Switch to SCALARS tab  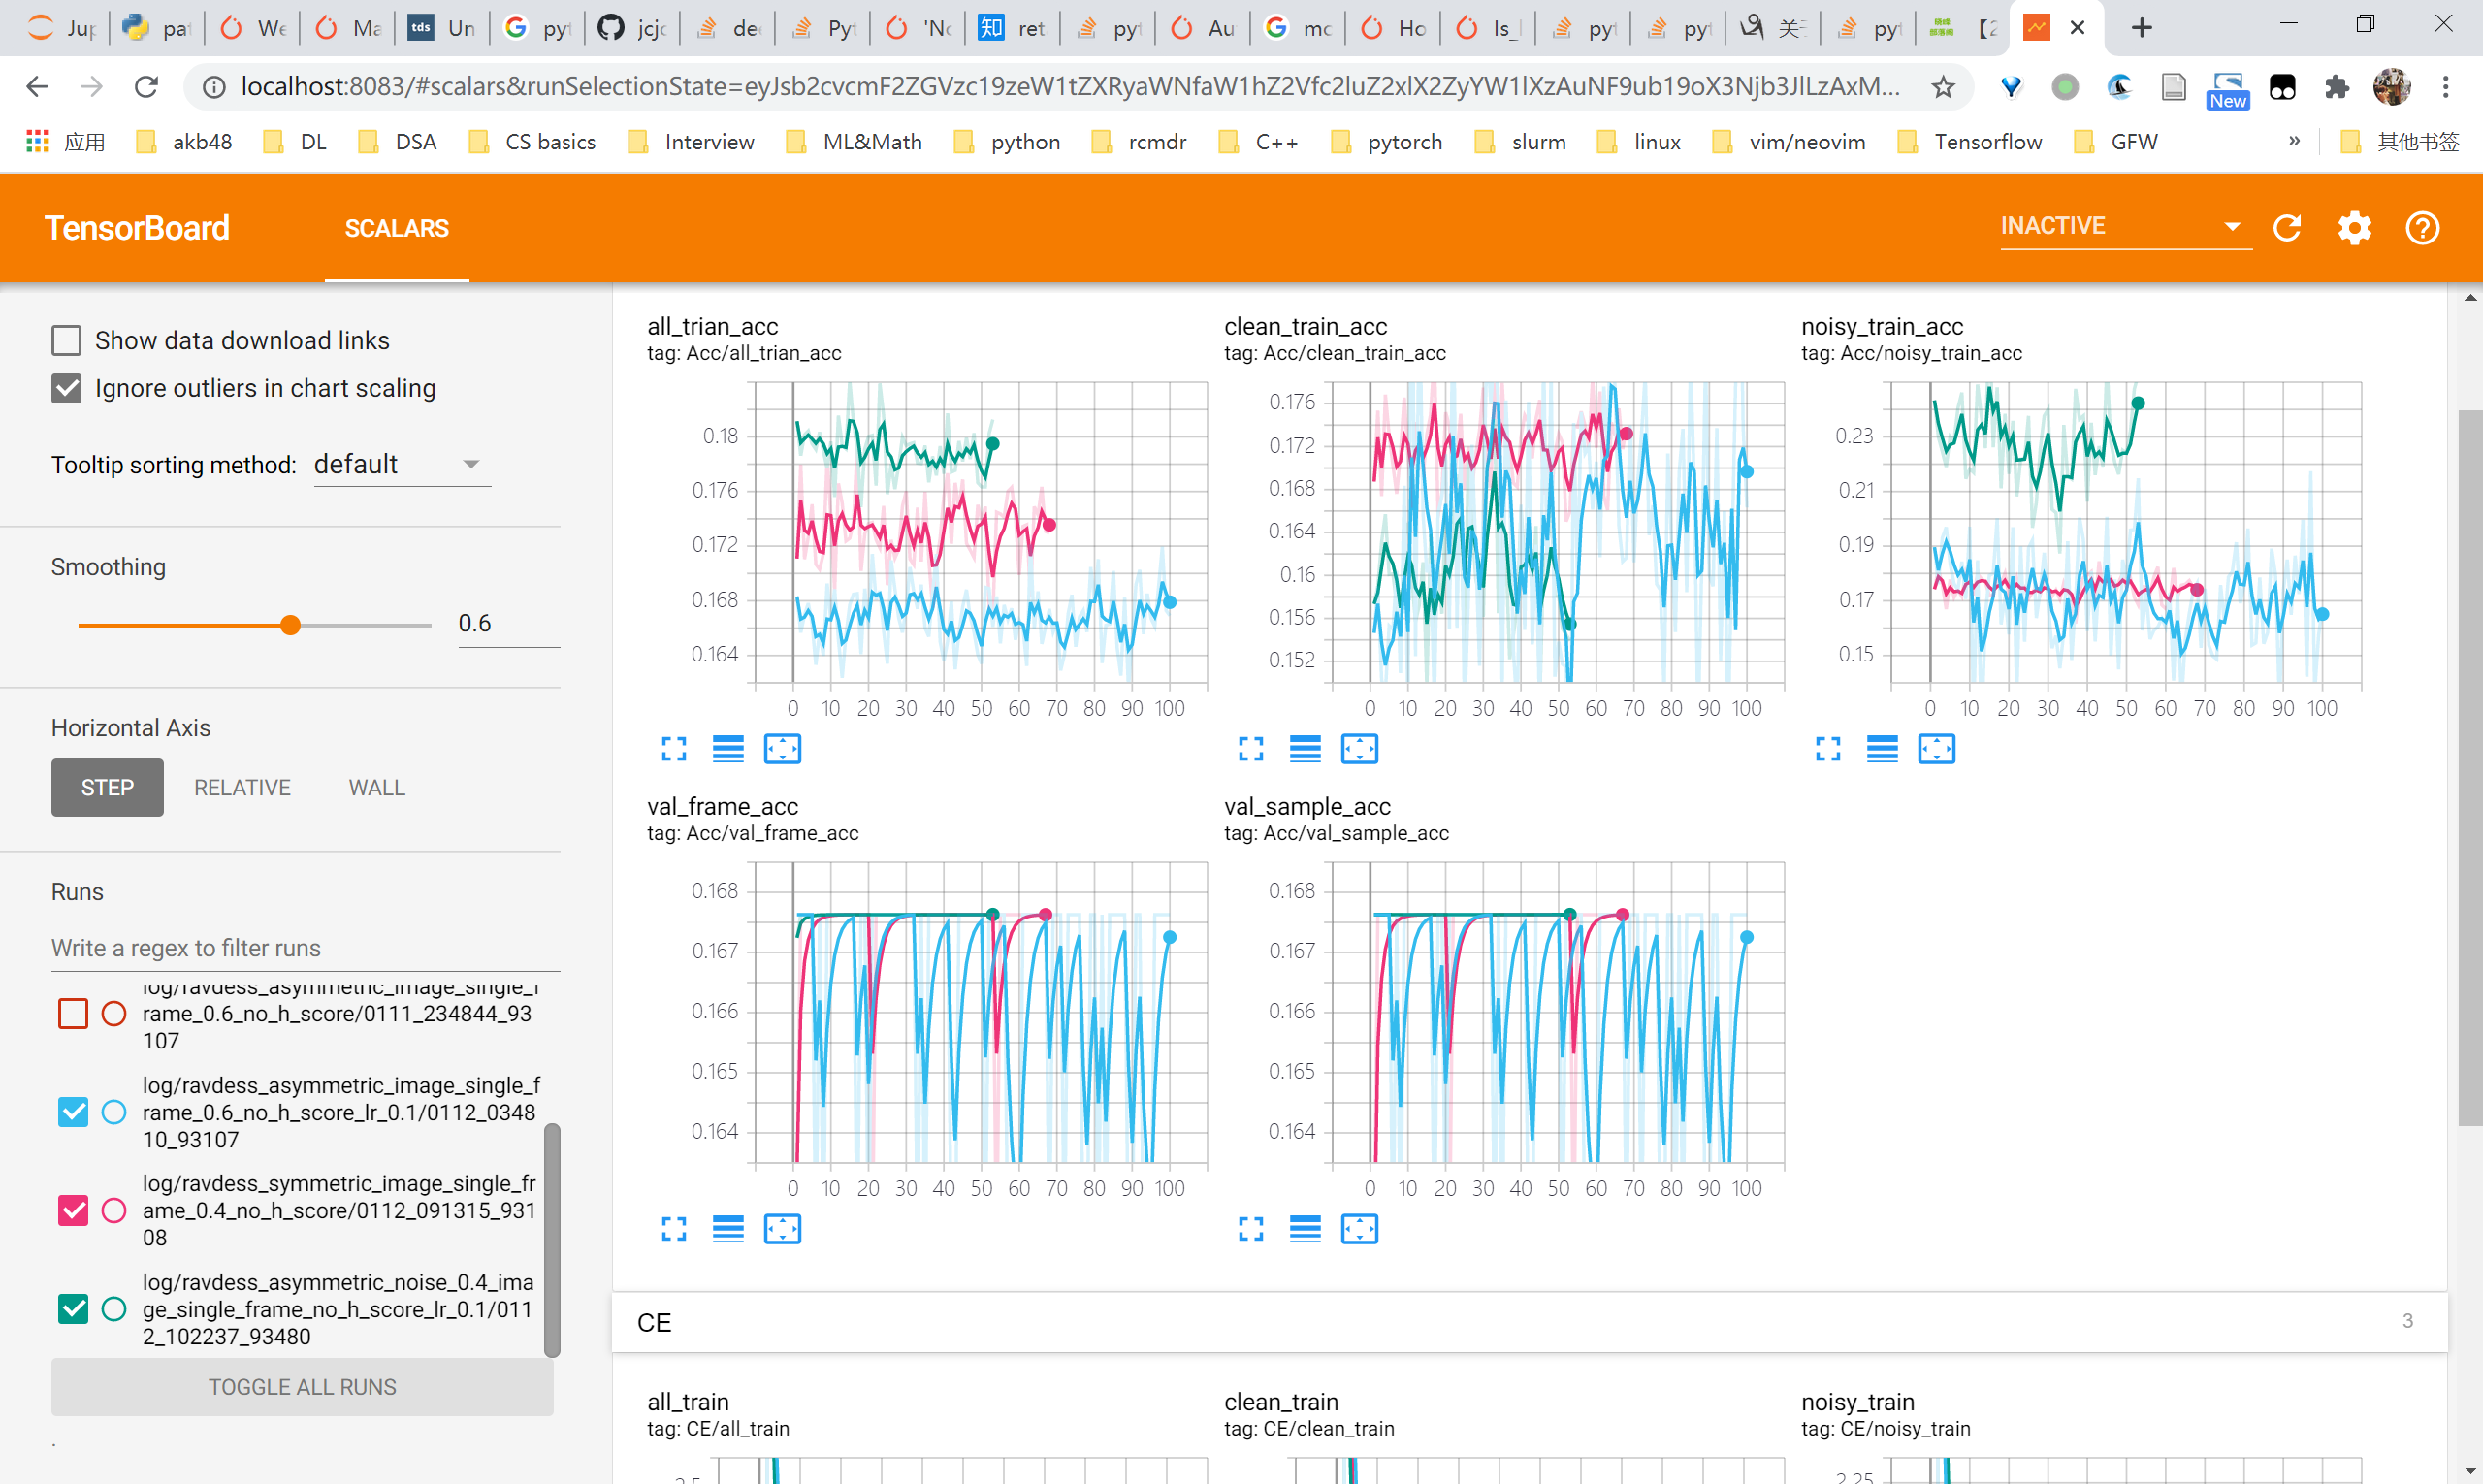pos(396,228)
